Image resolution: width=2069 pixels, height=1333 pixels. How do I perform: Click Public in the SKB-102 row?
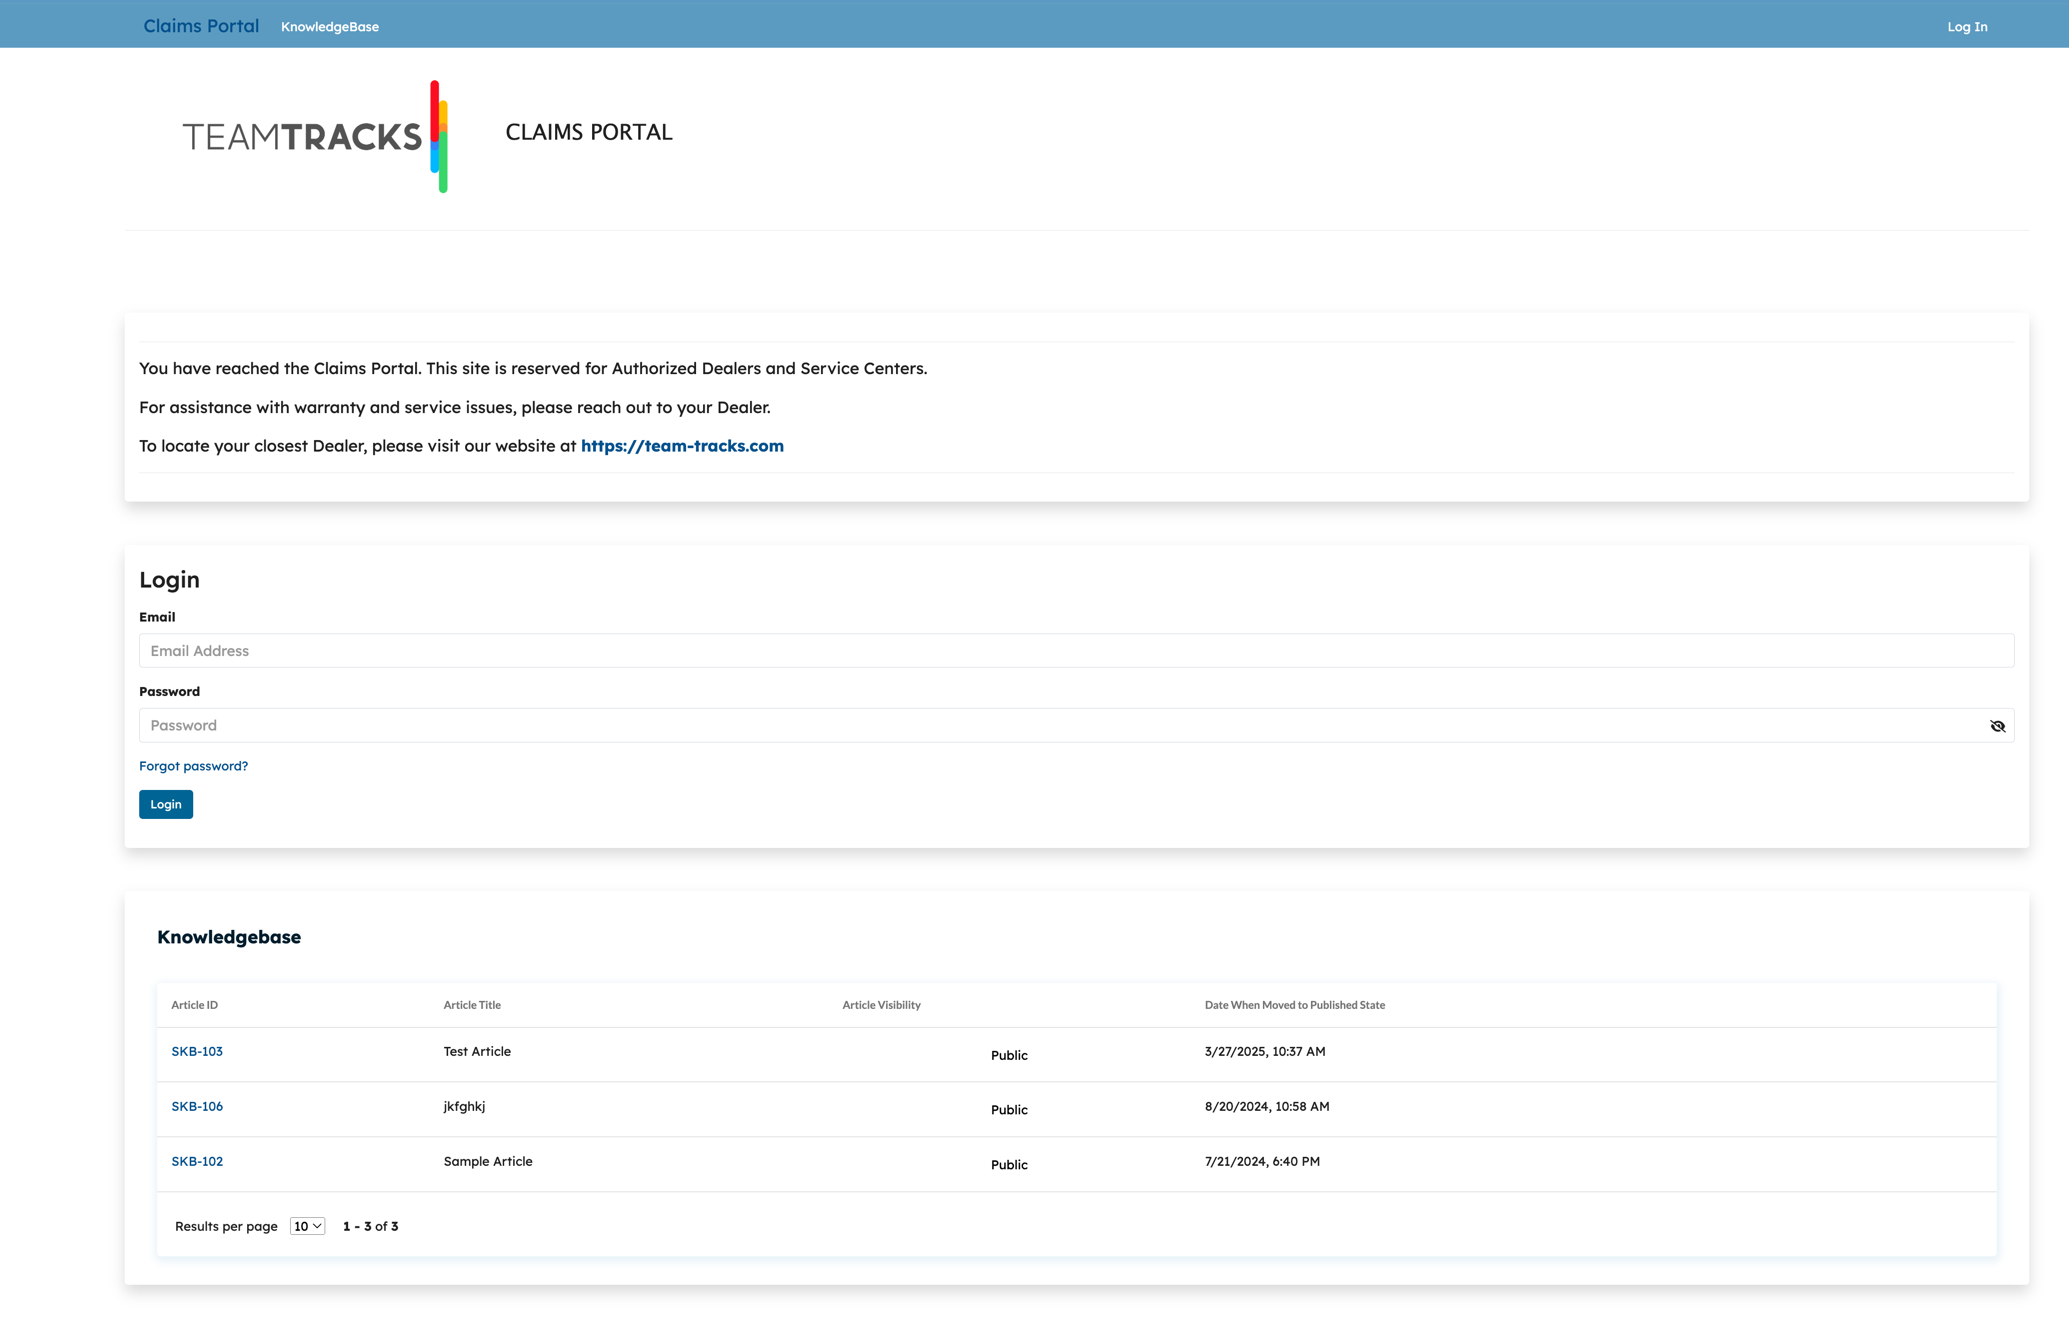tap(1009, 1165)
